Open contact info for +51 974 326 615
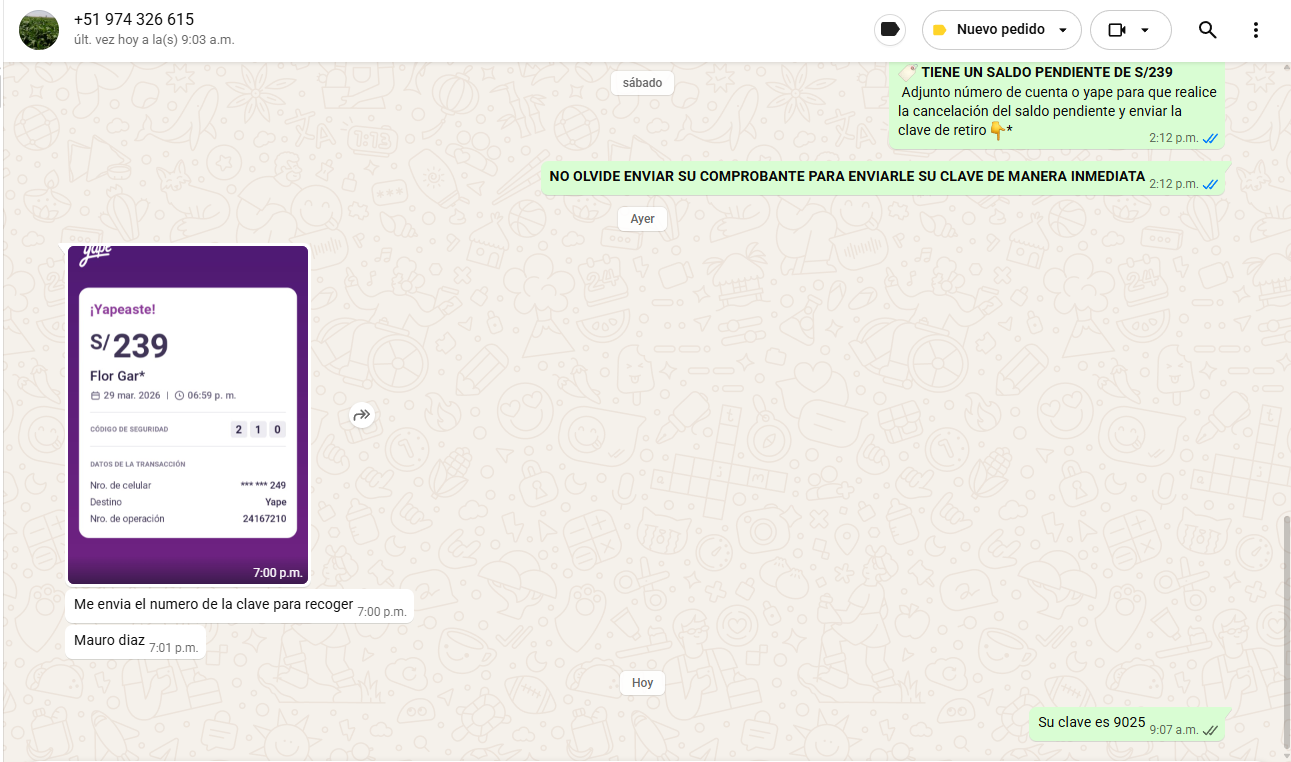1291x762 pixels. [134, 20]
